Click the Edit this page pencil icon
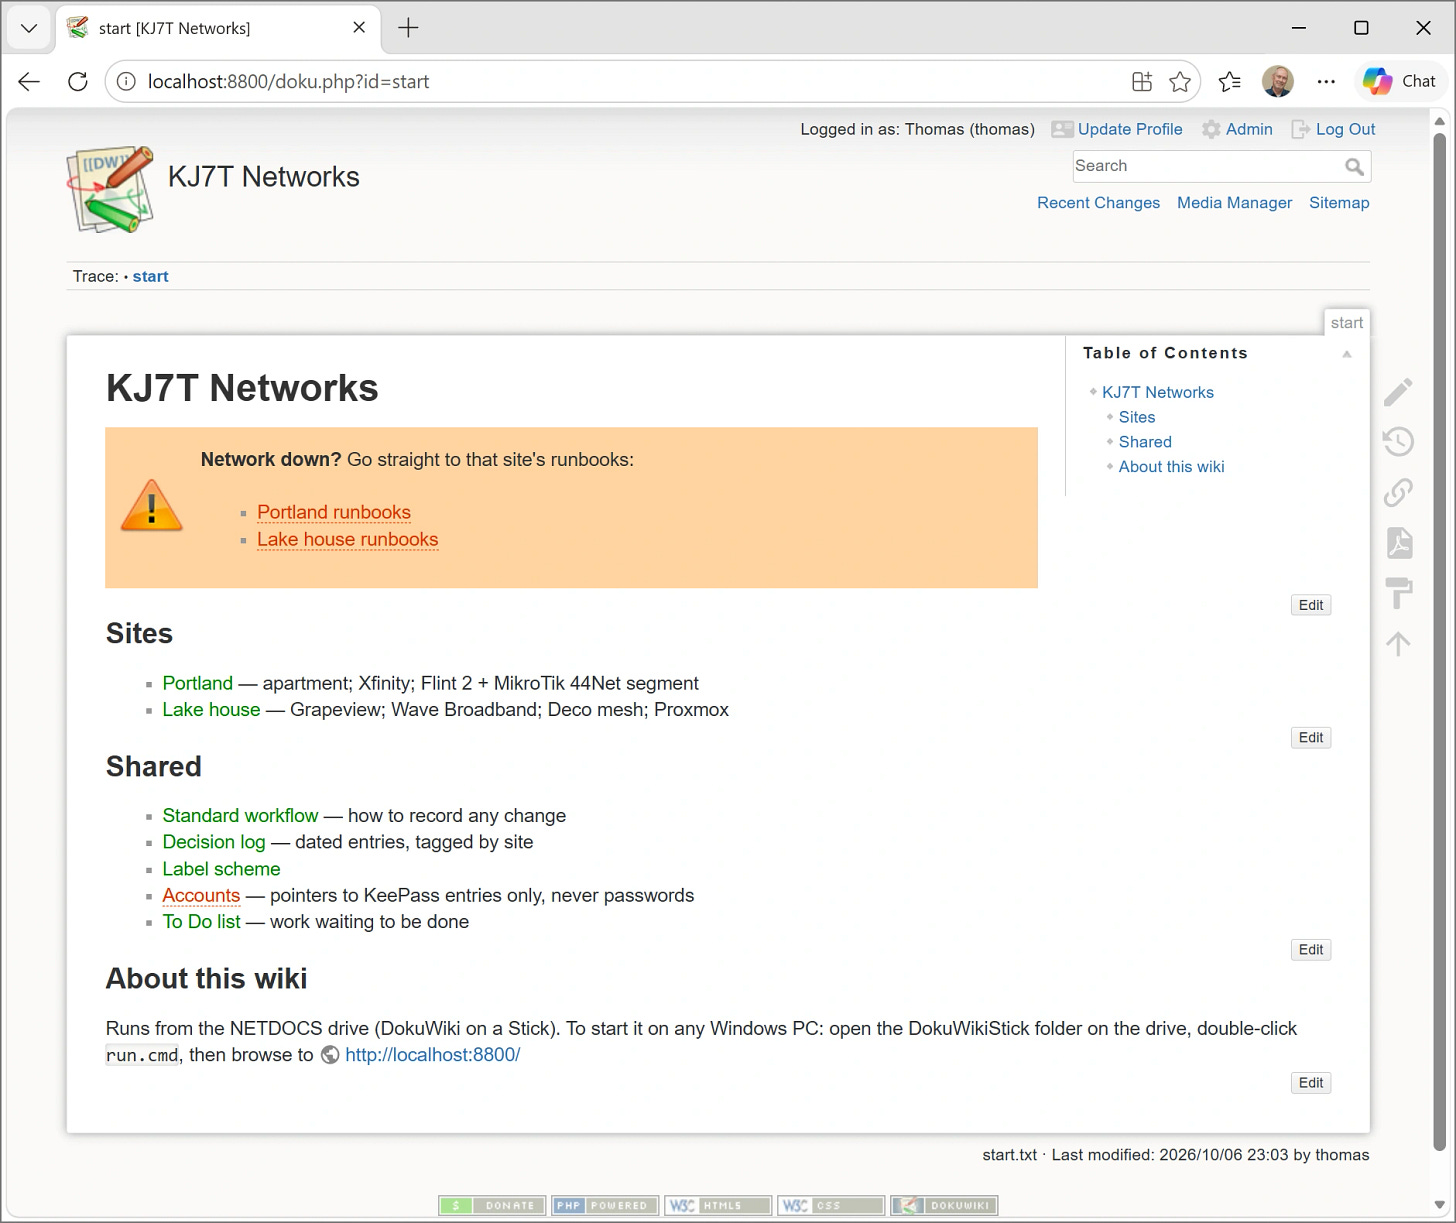Viewport: 1456px width, 1223px height. pos(1398,392)
